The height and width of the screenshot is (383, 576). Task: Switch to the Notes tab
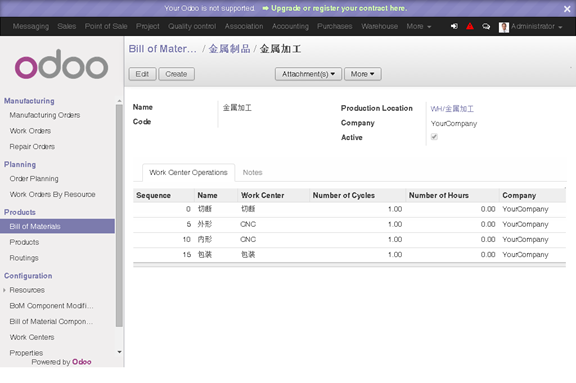(252, 173)
